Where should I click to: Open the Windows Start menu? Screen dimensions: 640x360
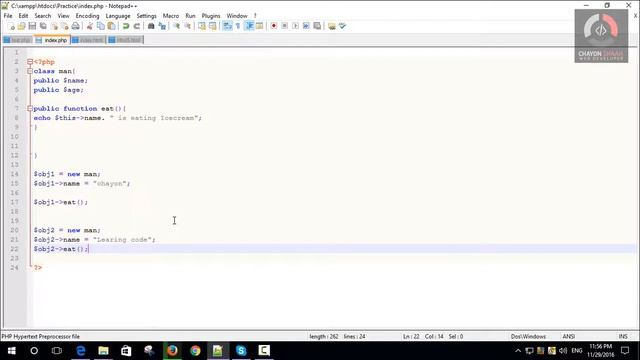tap(11, 351)
